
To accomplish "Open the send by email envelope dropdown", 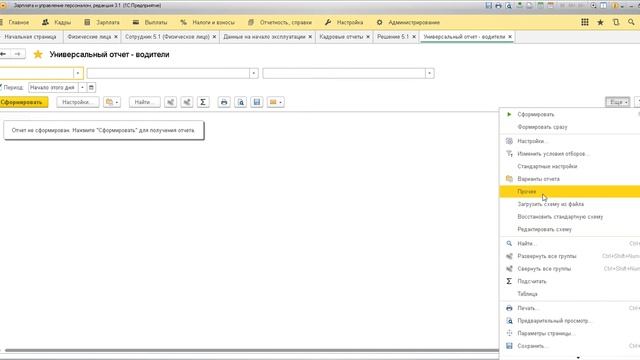I will click(276, 102).
